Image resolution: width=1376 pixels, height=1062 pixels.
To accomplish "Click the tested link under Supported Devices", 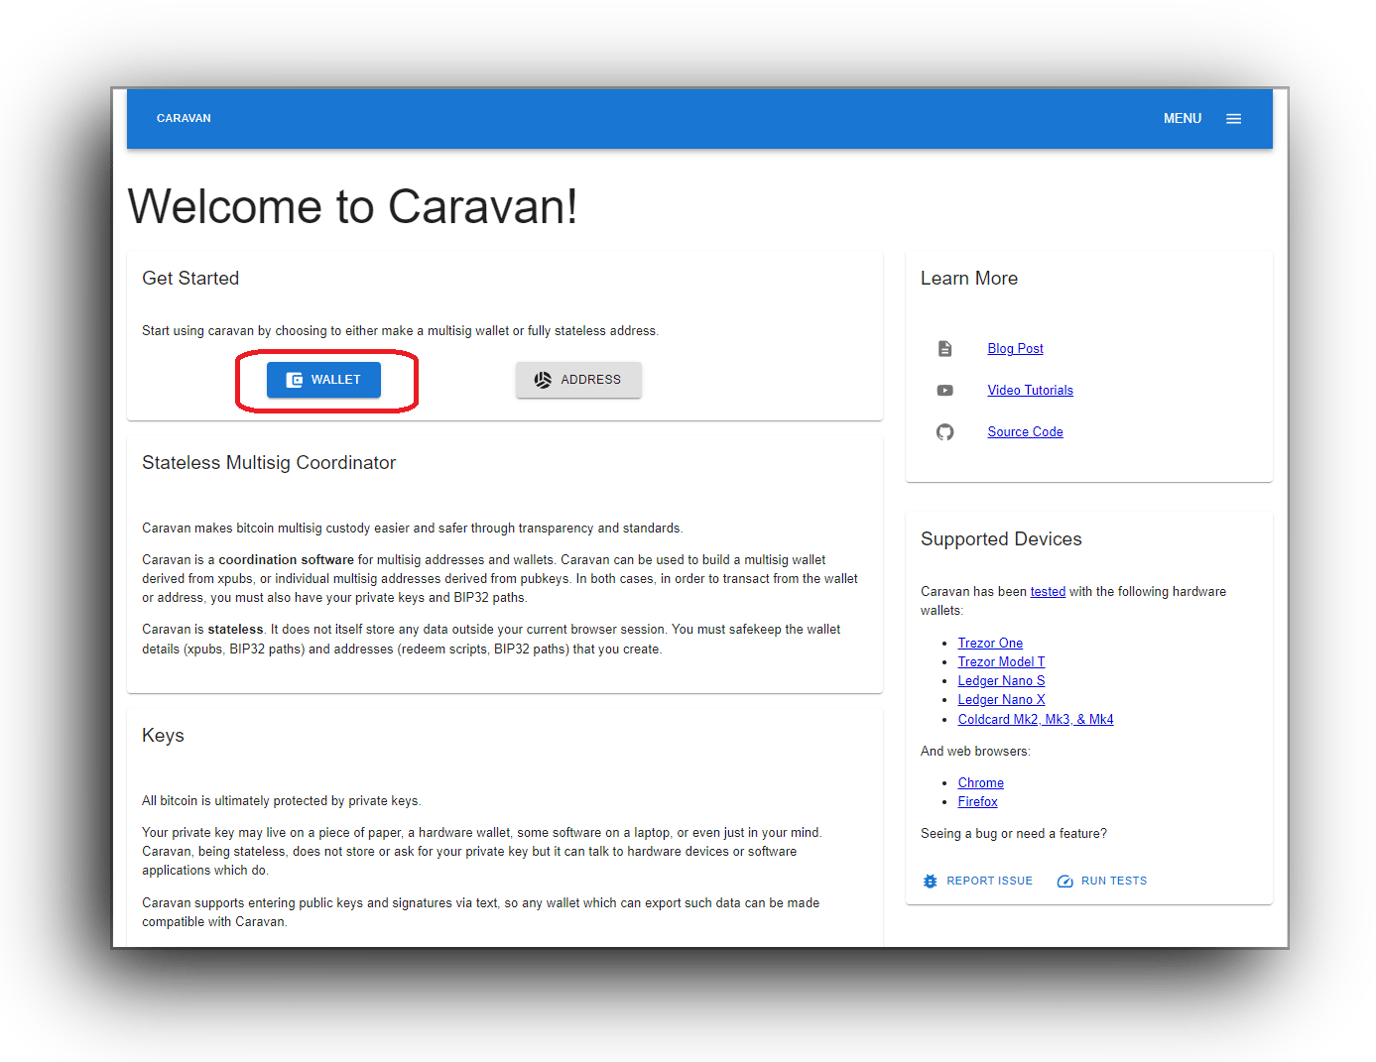I will [x=1047, y=591].
